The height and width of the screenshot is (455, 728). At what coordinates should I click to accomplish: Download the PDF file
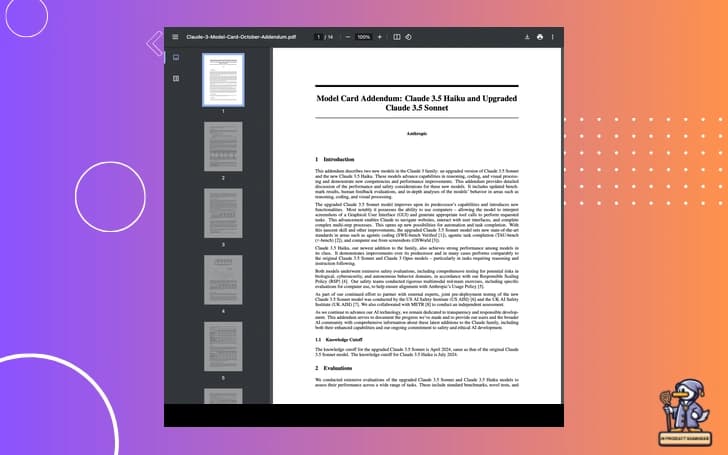click(527, 37)
